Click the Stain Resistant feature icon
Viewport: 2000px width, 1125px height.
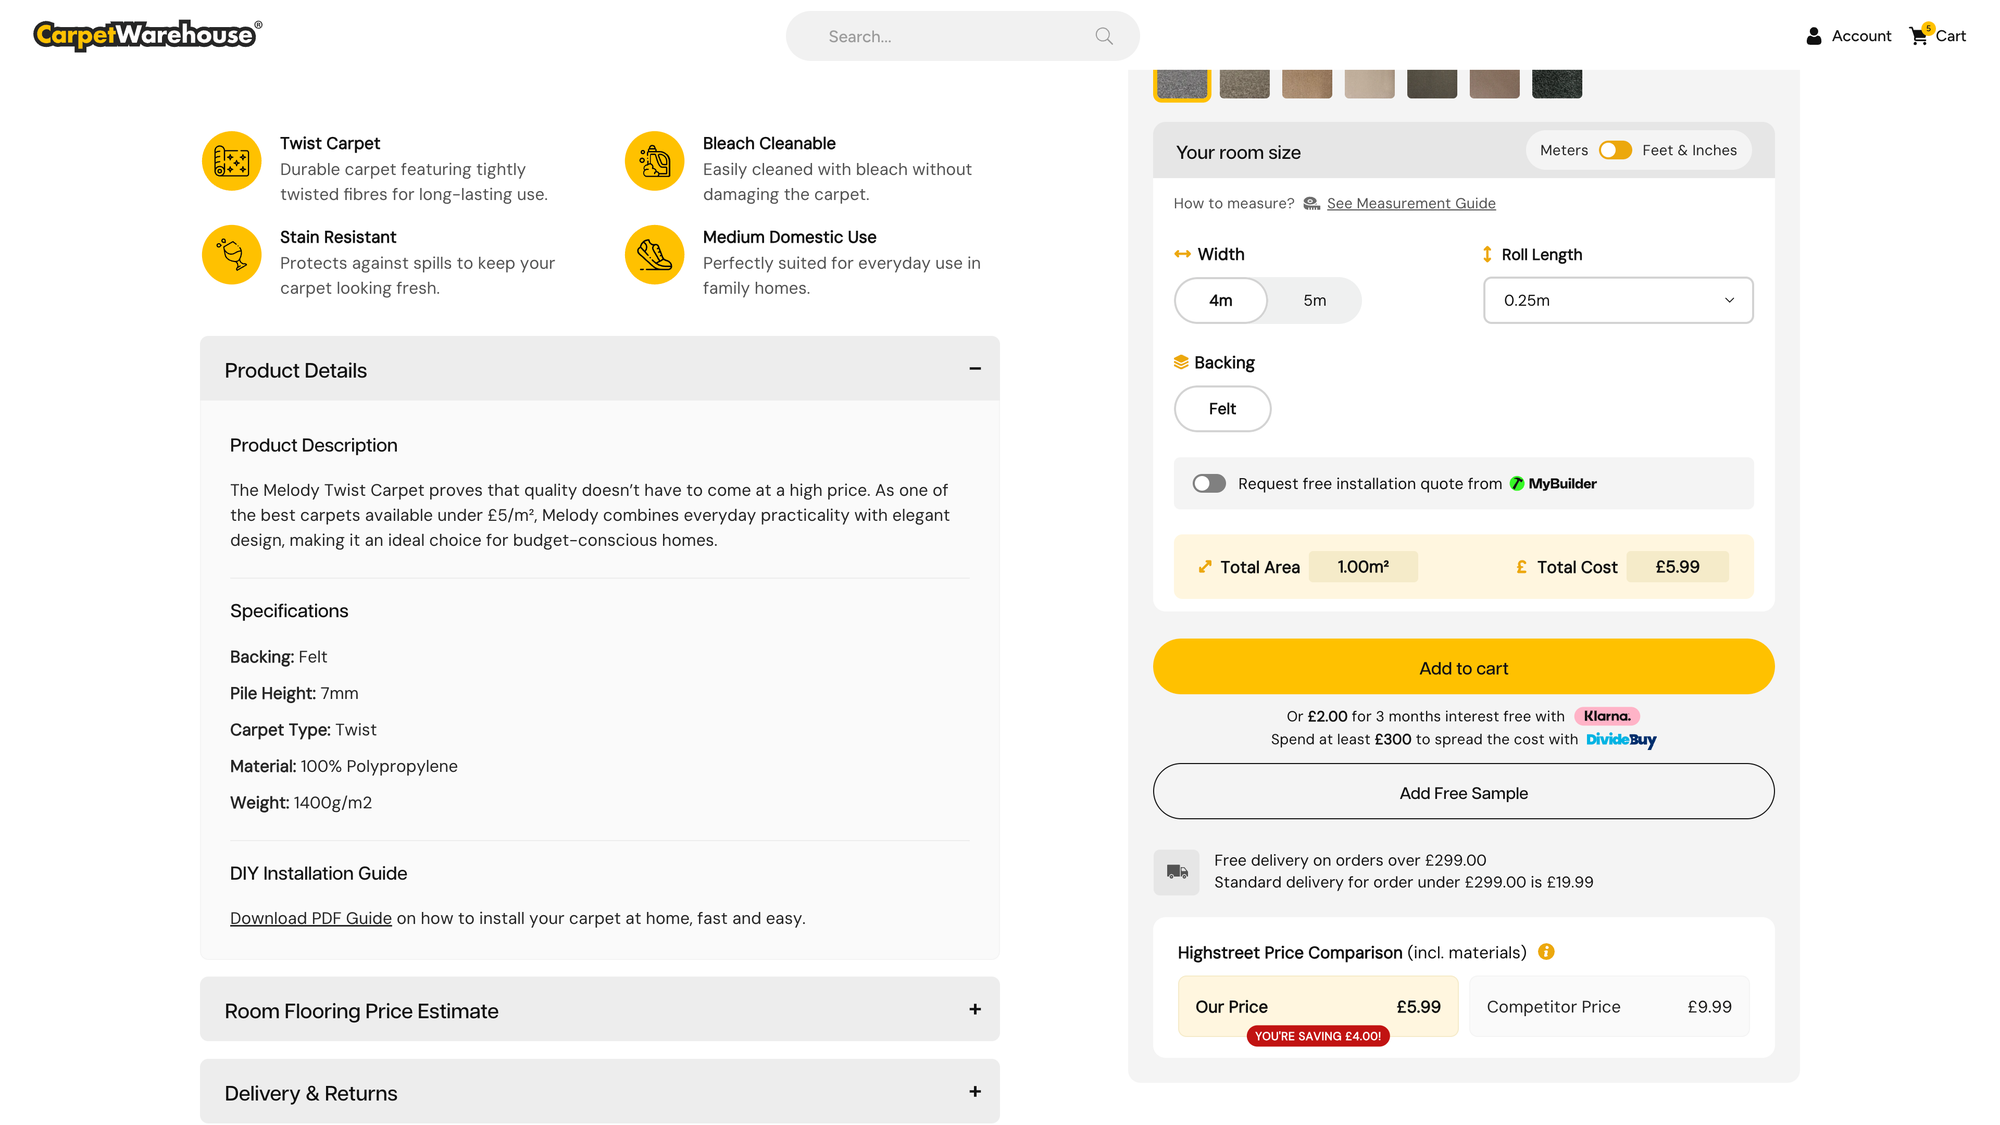(231, 255)
